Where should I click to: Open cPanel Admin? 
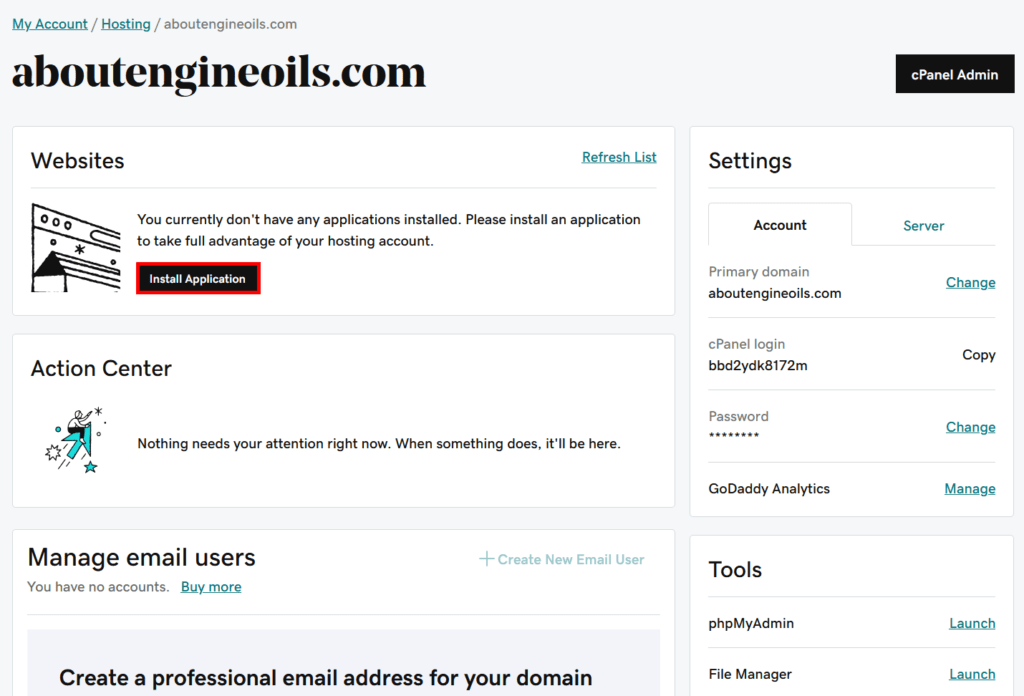pyautogui.click(x=955, y=74)
